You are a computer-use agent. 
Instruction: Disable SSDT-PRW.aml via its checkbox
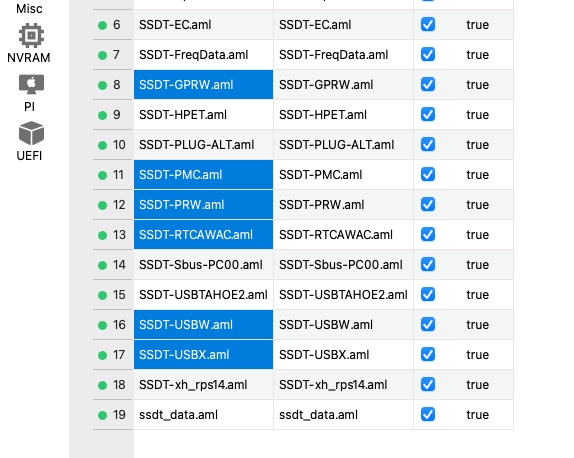pyautogui.click(x=428, y=205)
